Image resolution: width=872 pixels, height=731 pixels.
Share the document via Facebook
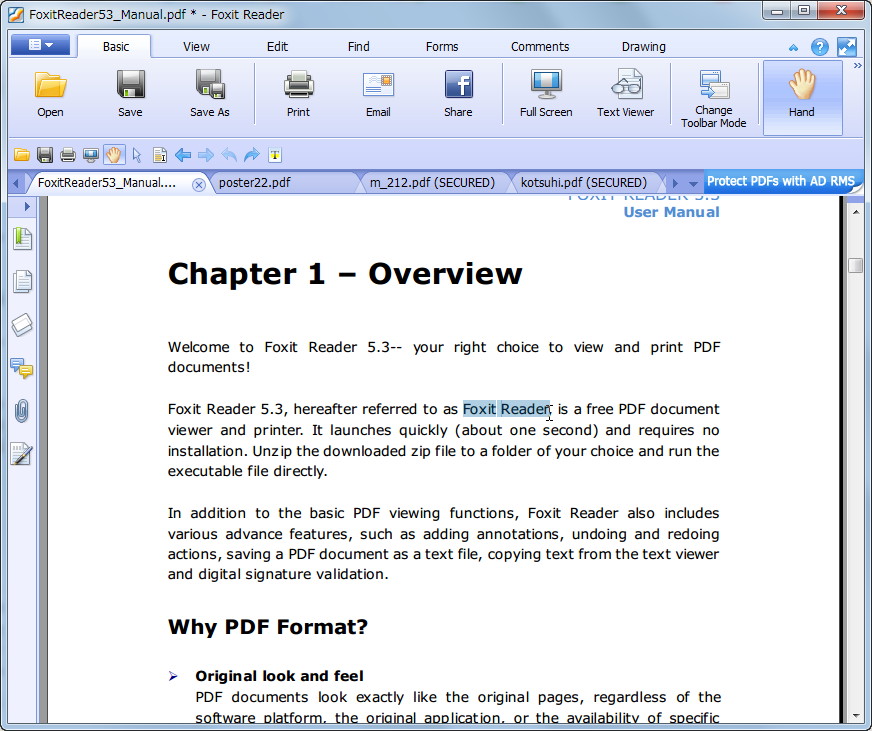point(458,94)
